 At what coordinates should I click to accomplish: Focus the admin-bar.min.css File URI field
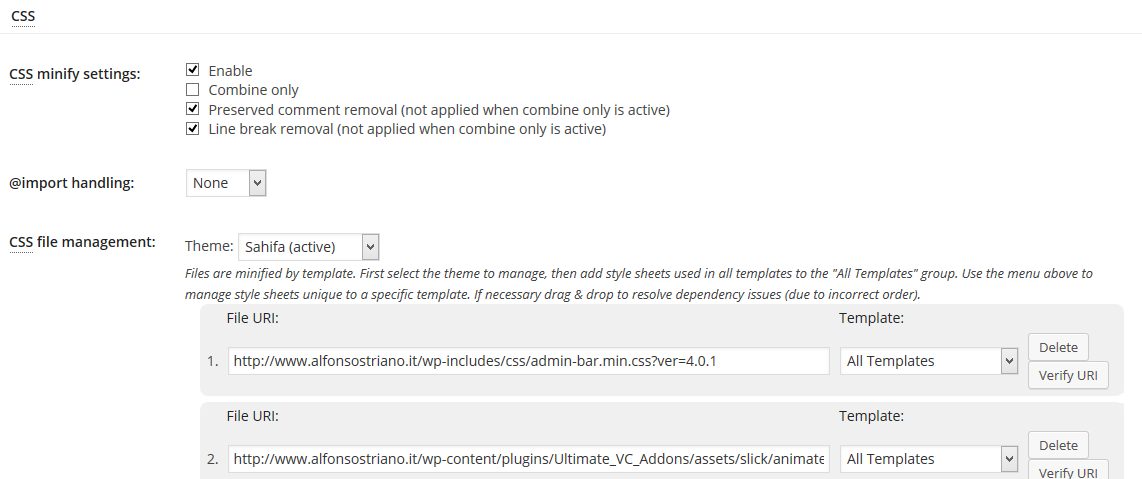point(529,360)
